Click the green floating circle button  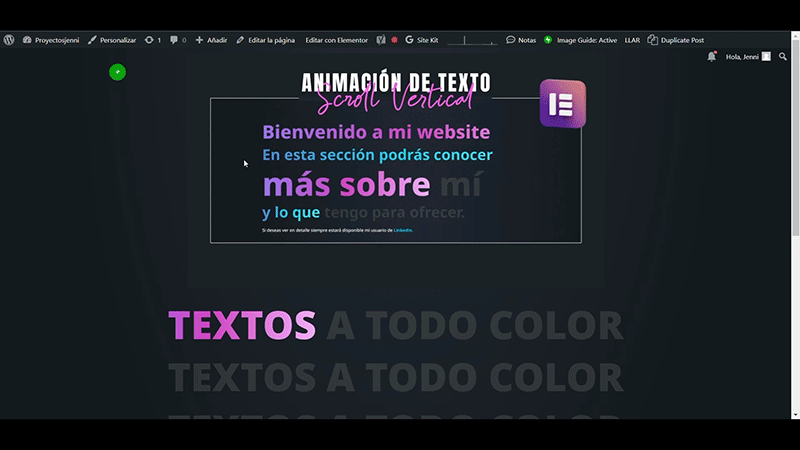117,72
